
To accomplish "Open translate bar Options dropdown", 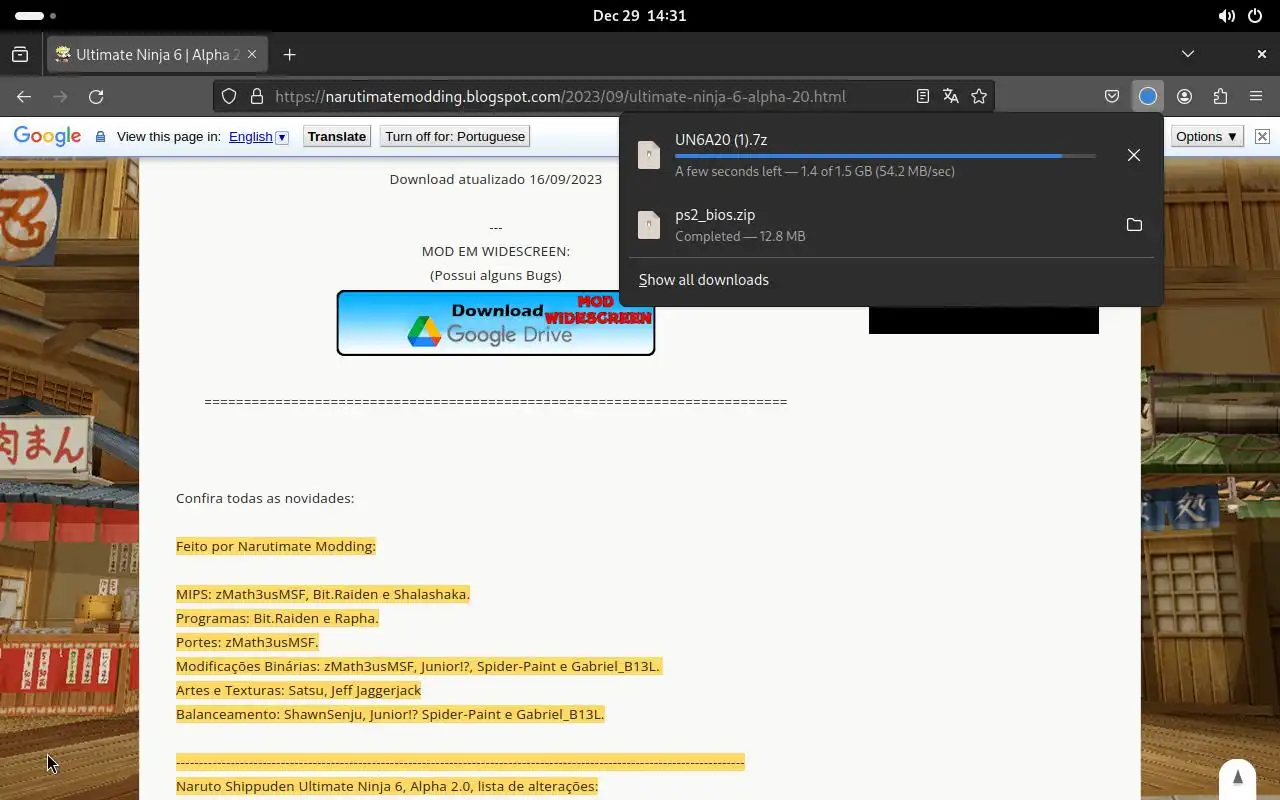I will (1207, 137).
